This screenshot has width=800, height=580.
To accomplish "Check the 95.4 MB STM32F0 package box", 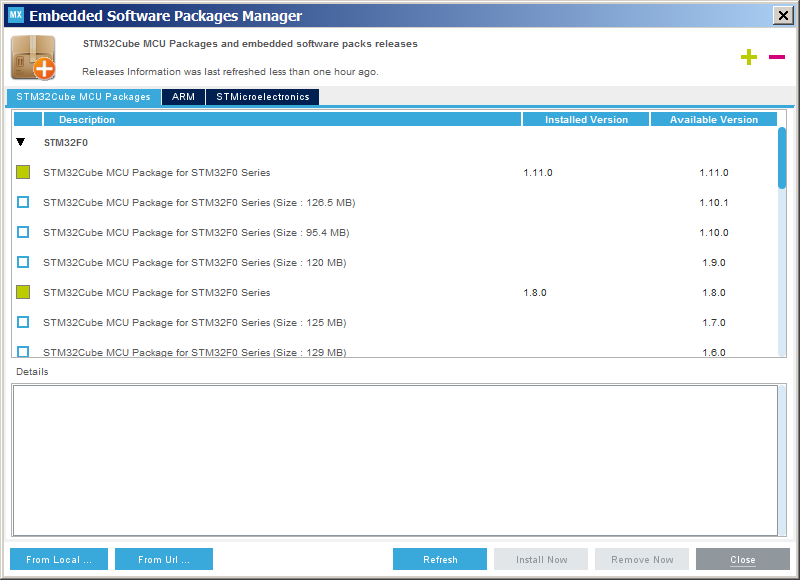I will coord(23,232).
